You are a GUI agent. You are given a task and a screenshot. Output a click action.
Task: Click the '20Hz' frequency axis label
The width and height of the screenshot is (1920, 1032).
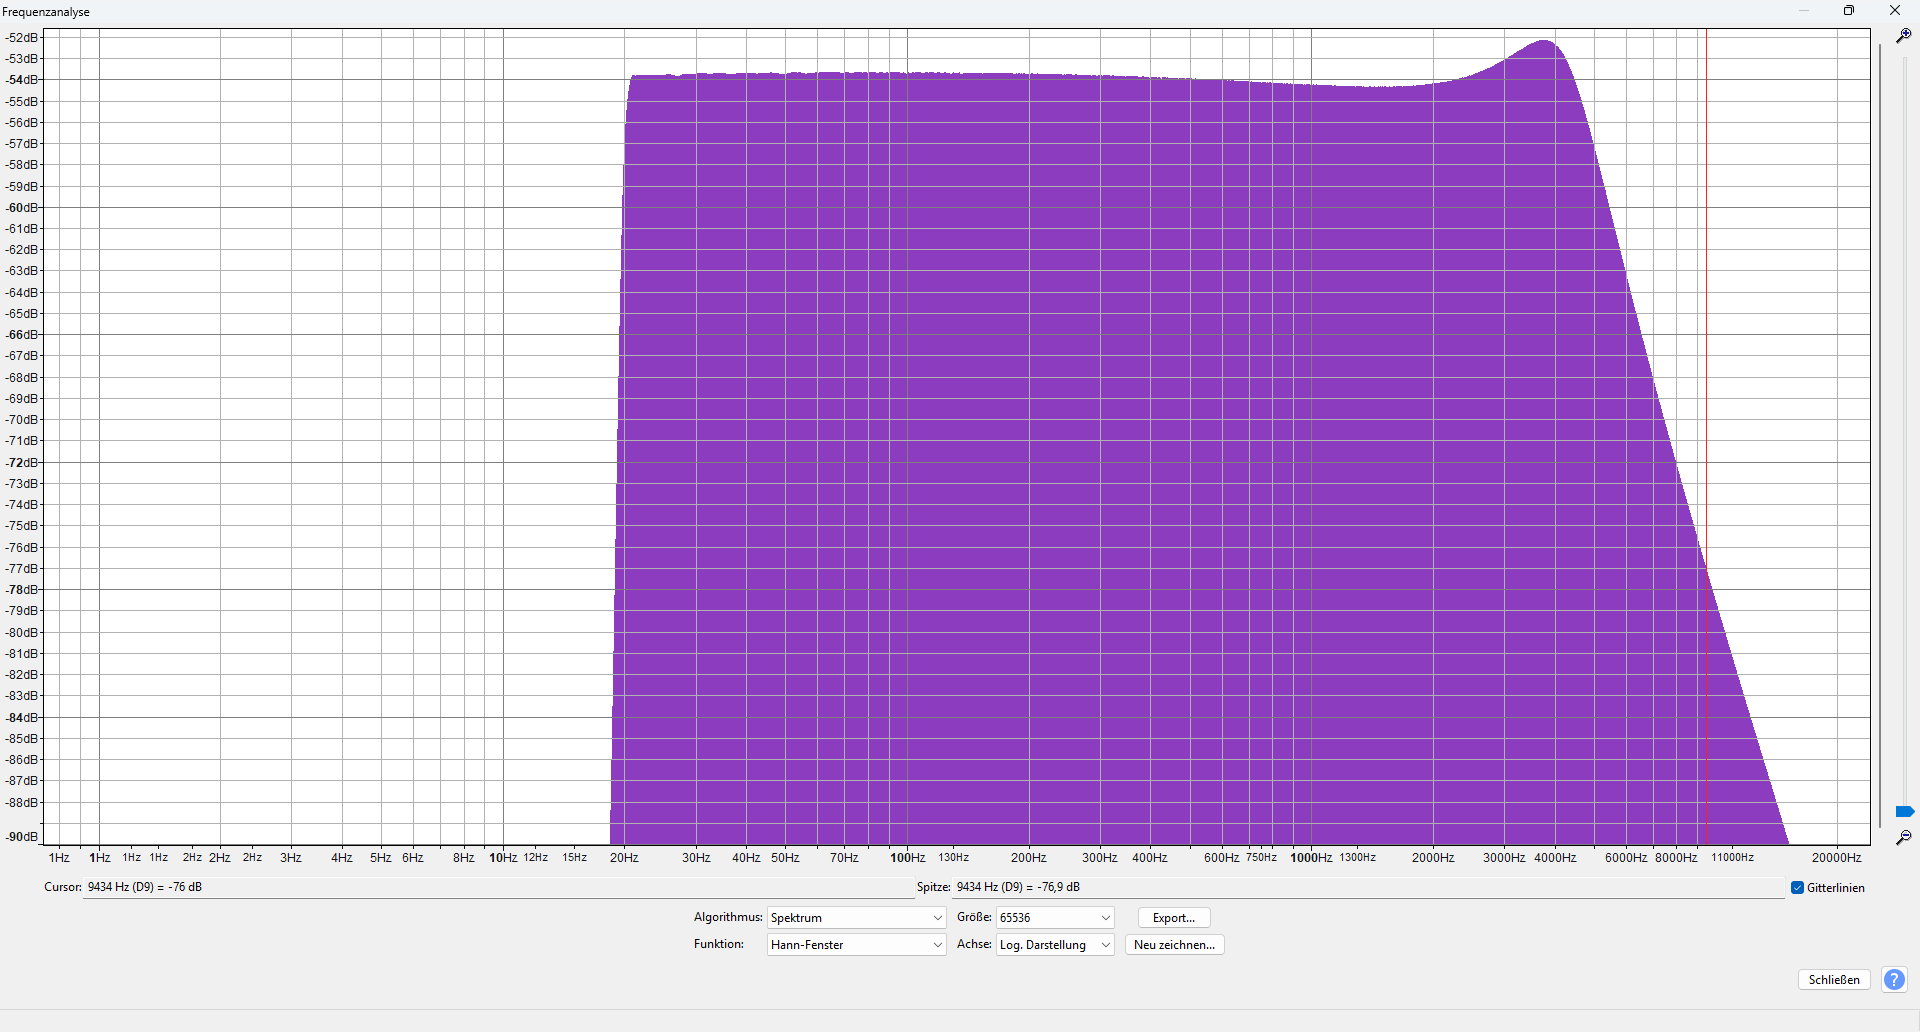[x=624, y=858]
